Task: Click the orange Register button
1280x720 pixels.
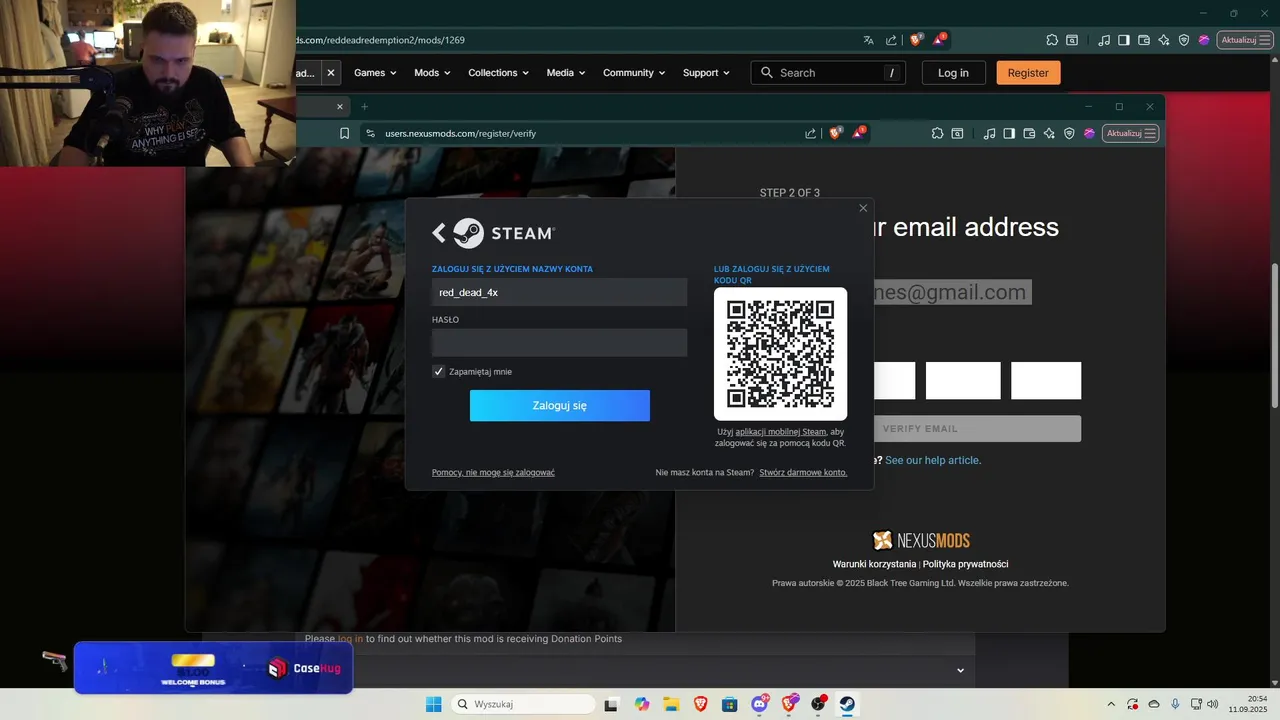Action: click(1028, 73)
